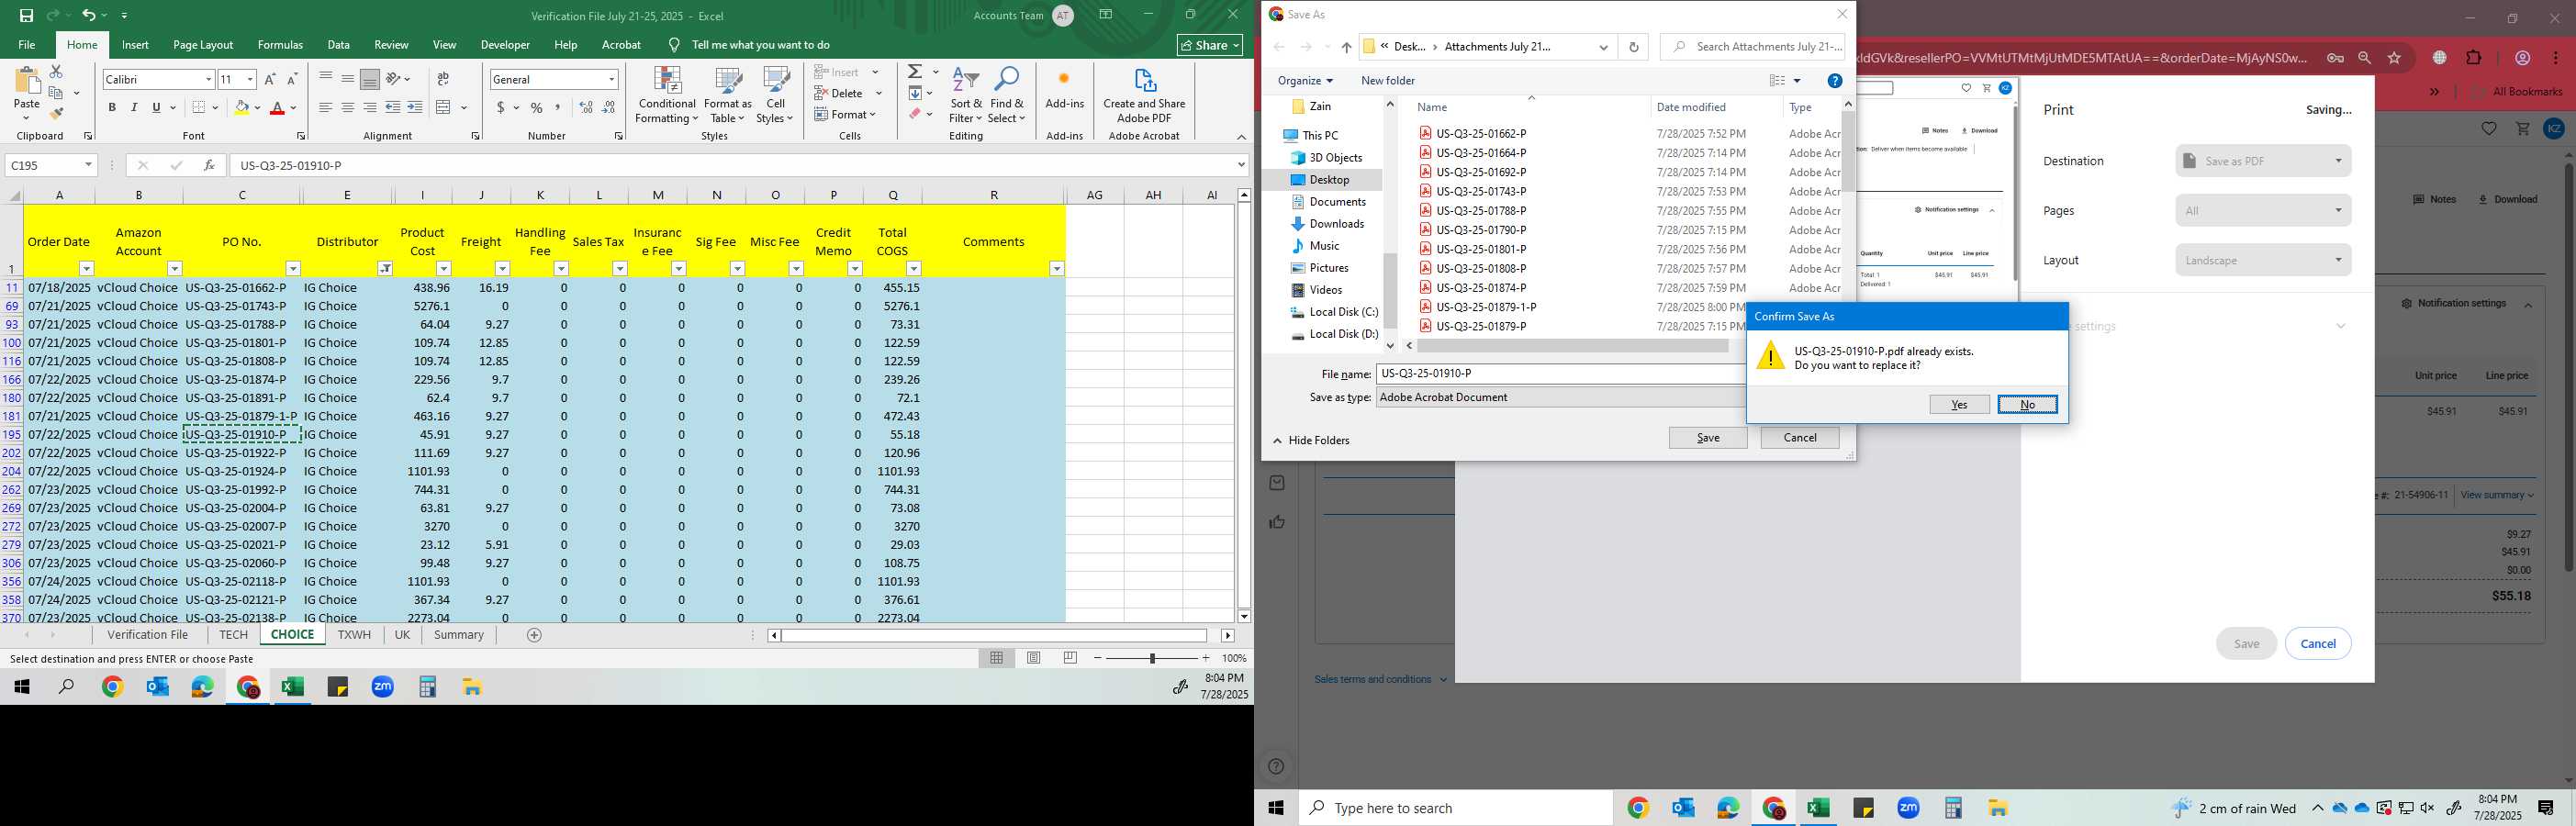
Task: Click the Percent Style icon
Action: tap(537, 108)
